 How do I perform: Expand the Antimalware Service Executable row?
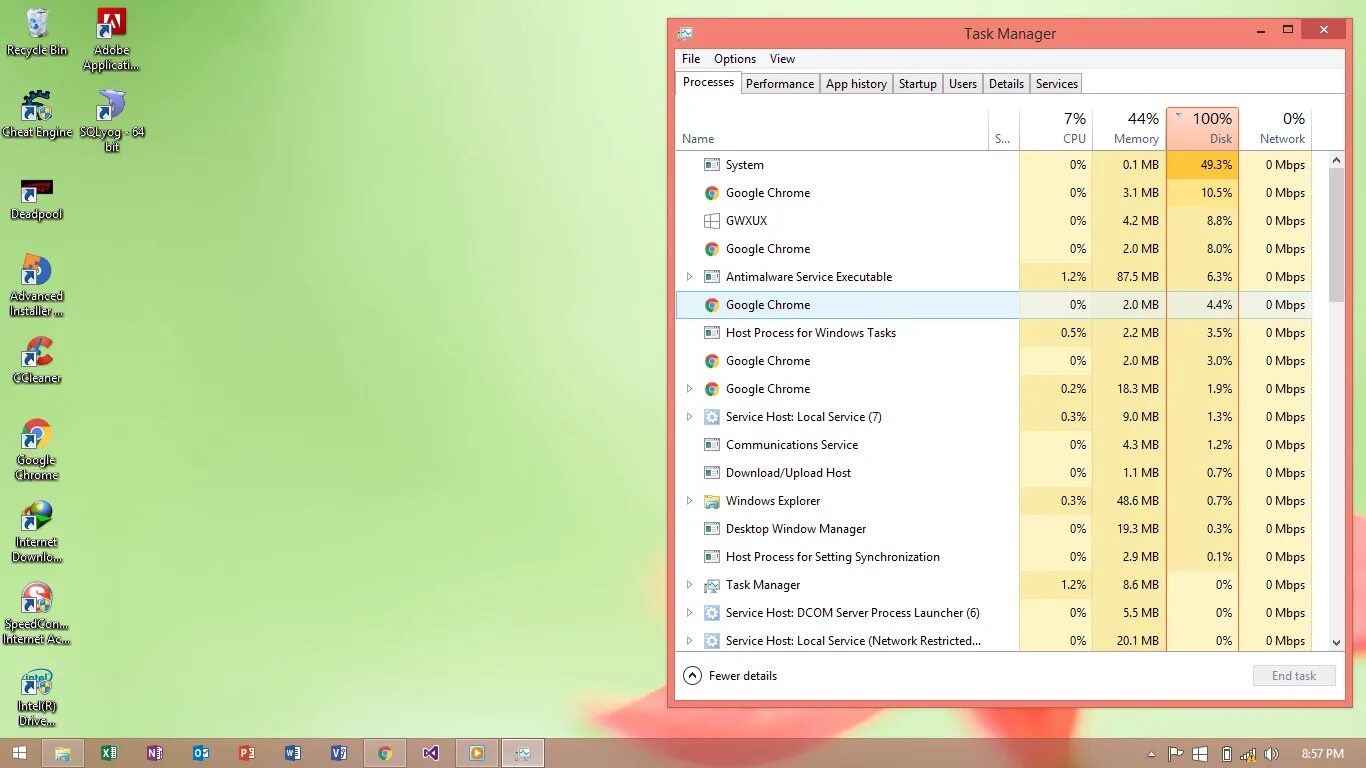click(689, 277)
